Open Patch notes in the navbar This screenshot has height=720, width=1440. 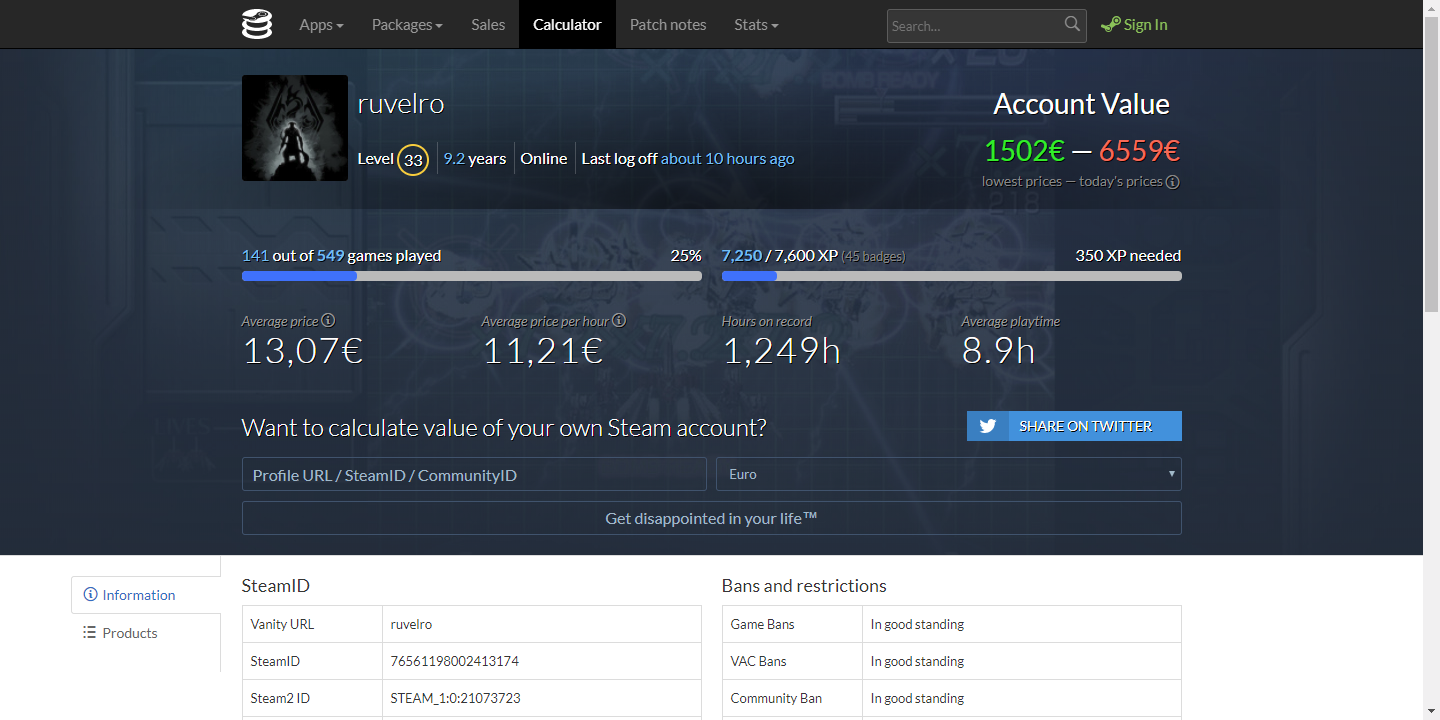(668, 24)
